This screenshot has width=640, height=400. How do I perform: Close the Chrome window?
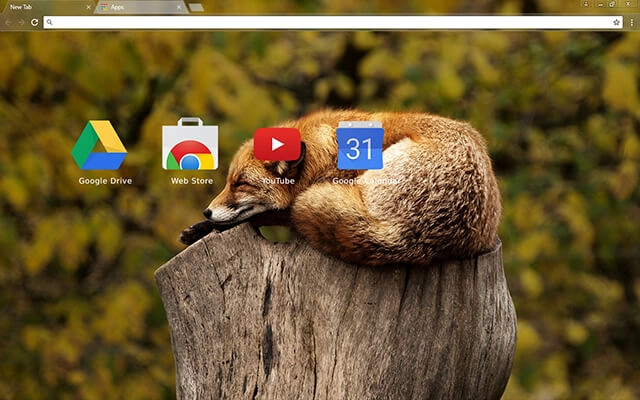pos(629,4)
